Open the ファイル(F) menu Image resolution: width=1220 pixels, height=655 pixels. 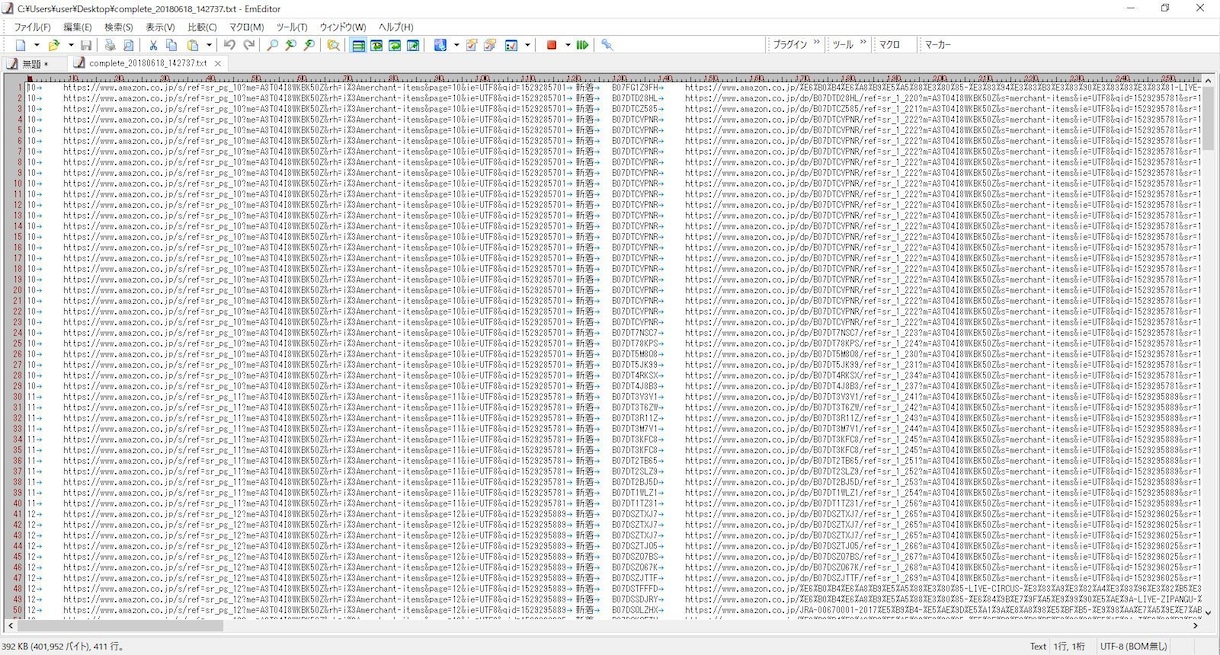click(x=32, y=27)
